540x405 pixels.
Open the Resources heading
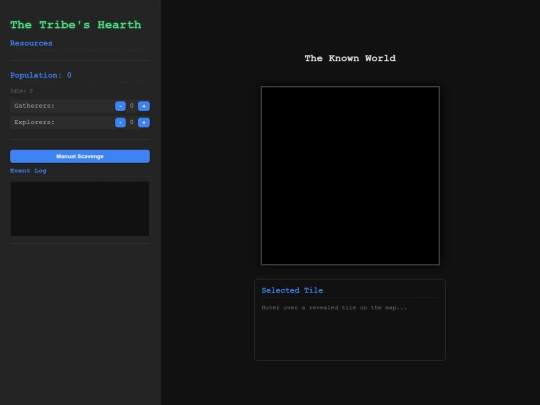click(x=31, y=43)
